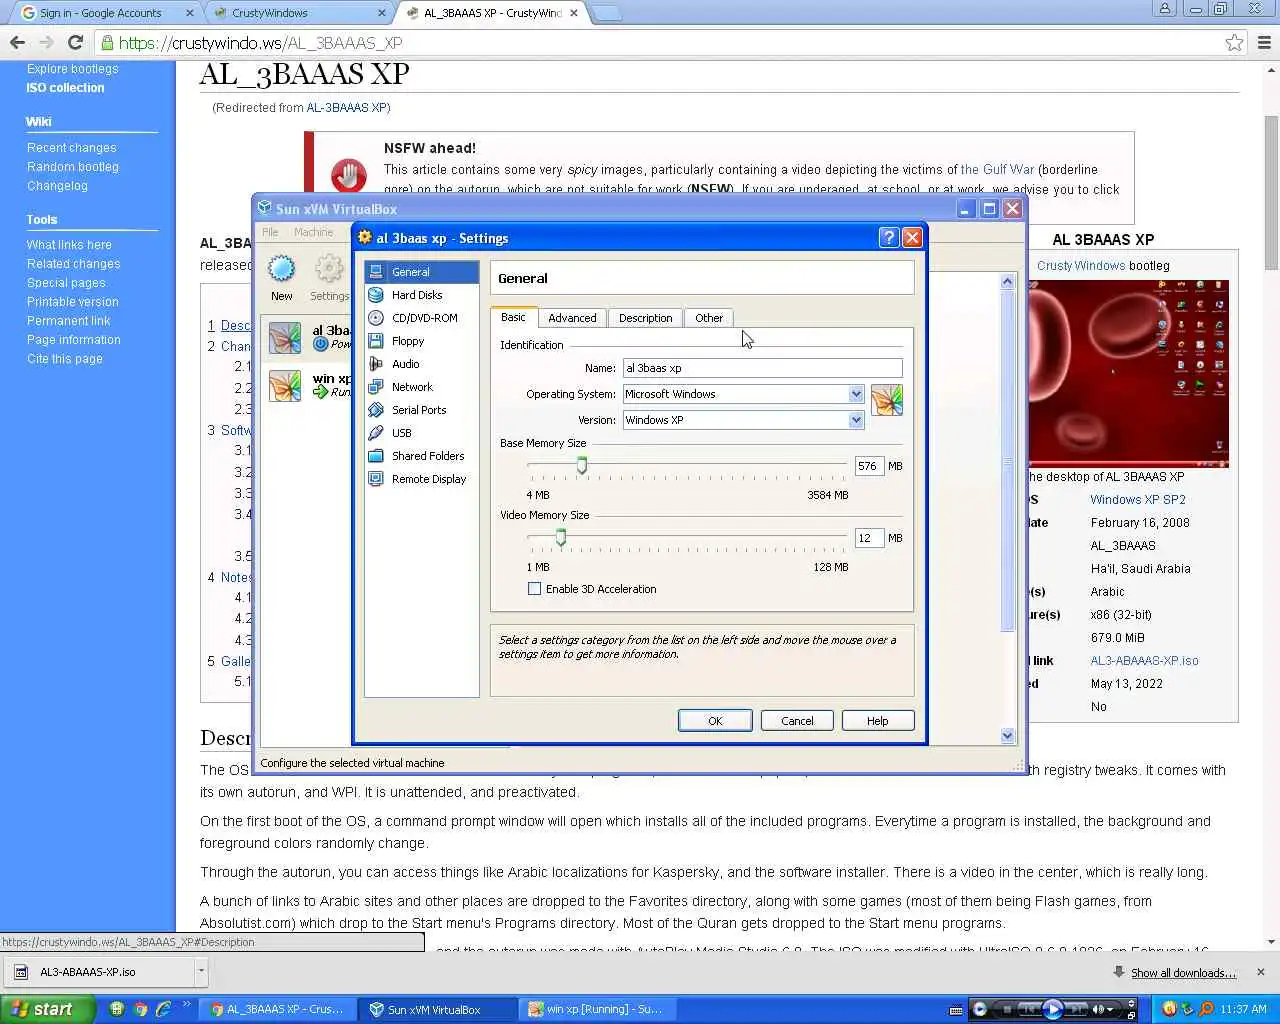Click Help button in settings dialog
The image size is (1280, 1024).
pyautogui.click(x=877, y=721)
